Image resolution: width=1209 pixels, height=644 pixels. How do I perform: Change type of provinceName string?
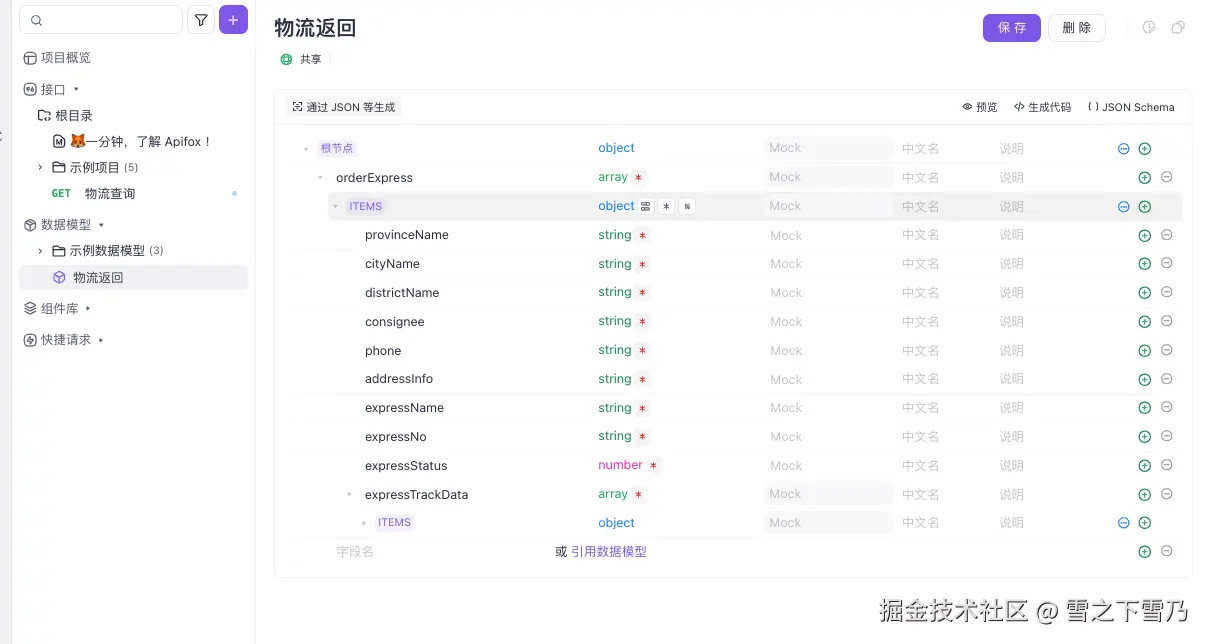[615, 235]
